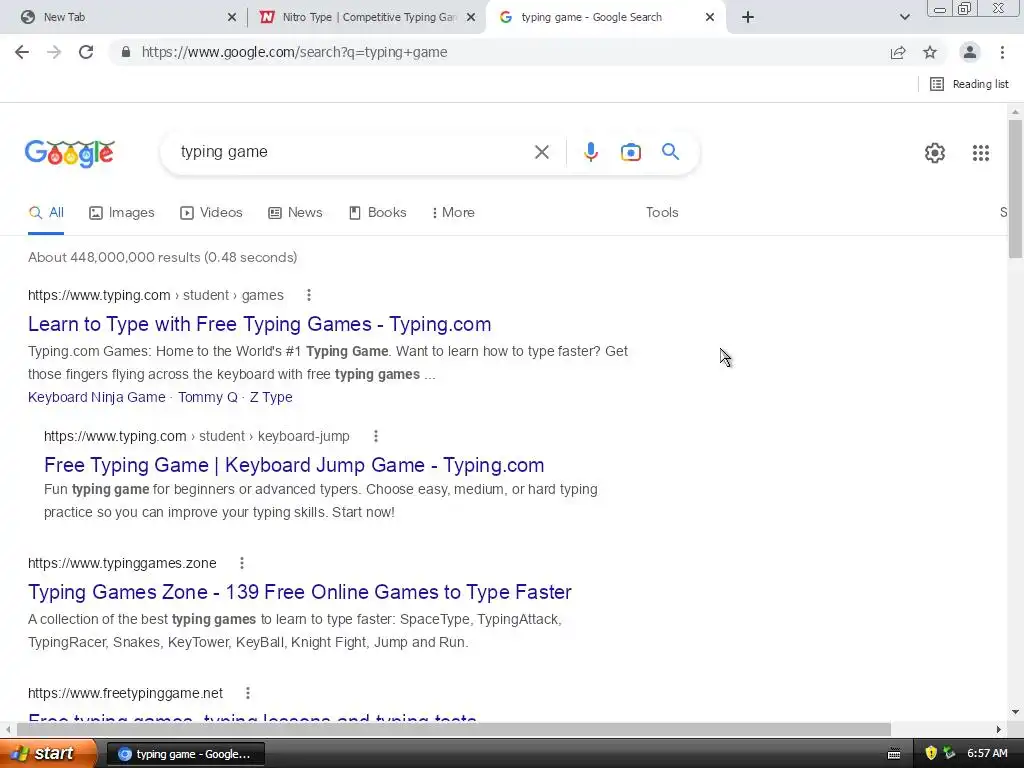Click the scroll down arrow

(x=1015, y=712)
